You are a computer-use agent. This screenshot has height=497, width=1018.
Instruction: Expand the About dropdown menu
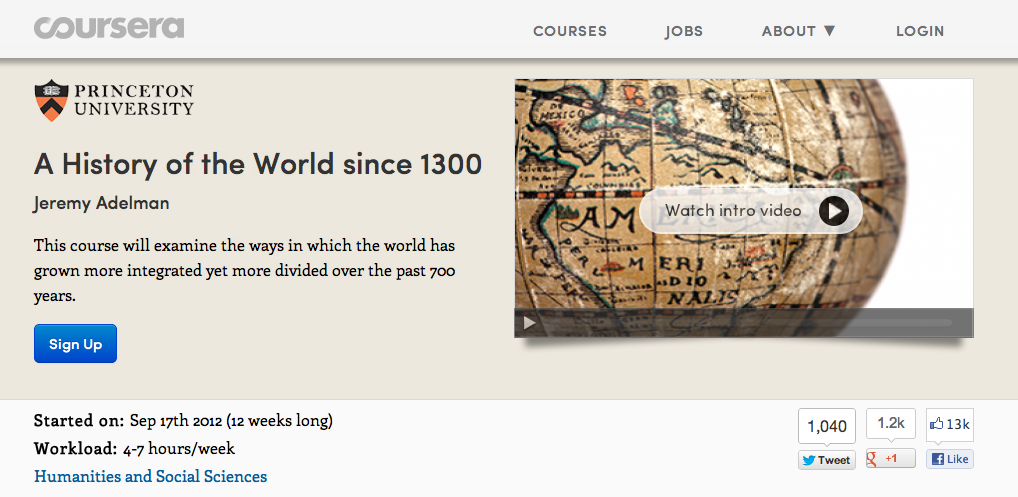(799, 31)
